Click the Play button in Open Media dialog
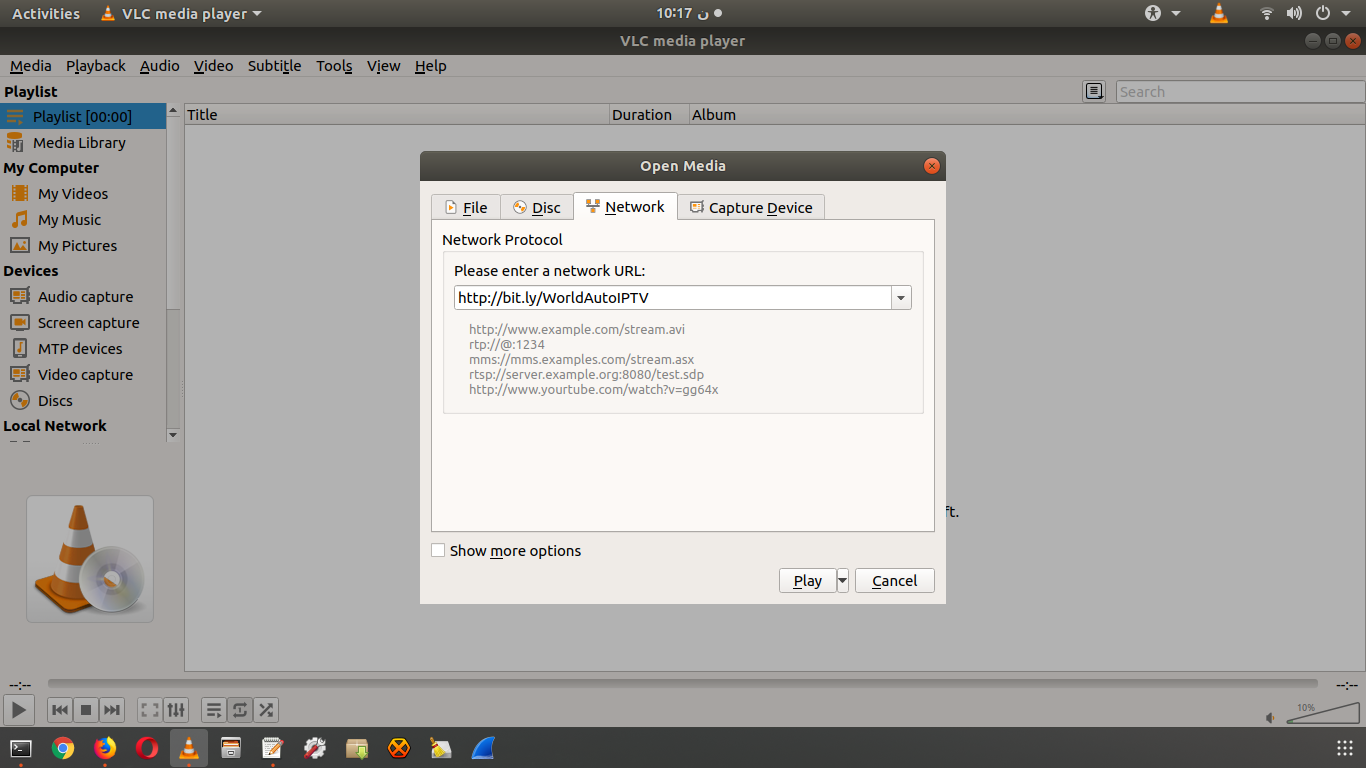This screenshot has width=1366, height=768. (807, 581)
